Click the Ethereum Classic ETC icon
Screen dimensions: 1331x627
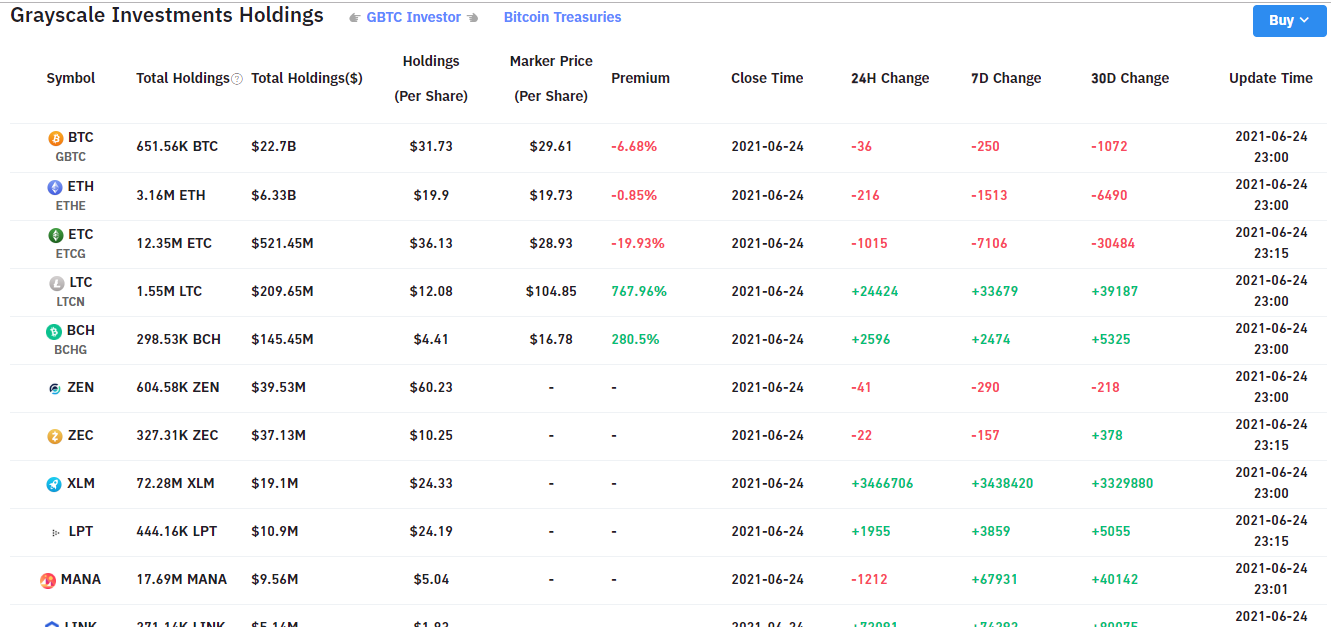[x=56, y=235]
